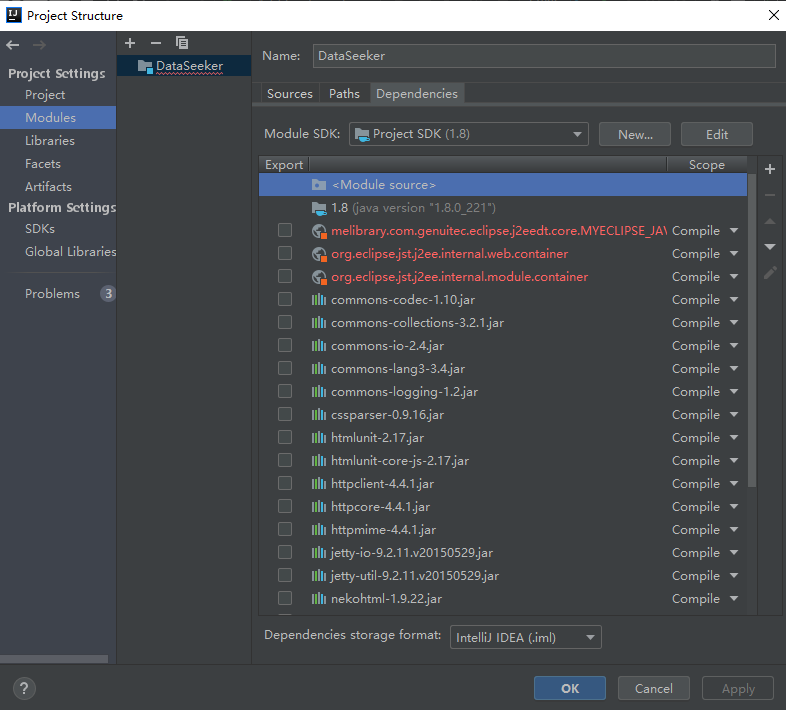Go back using the left arrow
The width and height of the screenshot is (786, 710).
[x=13, y=45]
